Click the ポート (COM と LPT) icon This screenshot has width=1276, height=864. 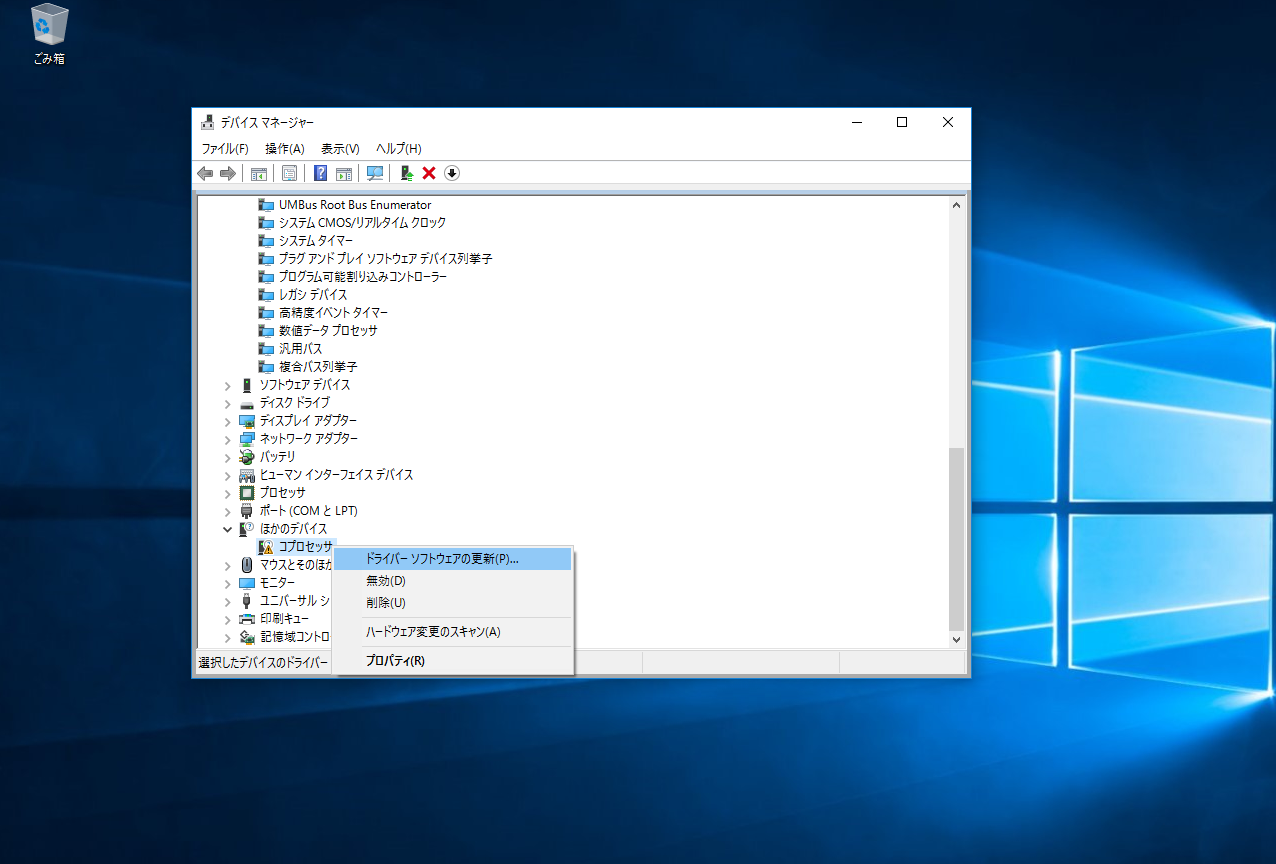click(247, 511)
